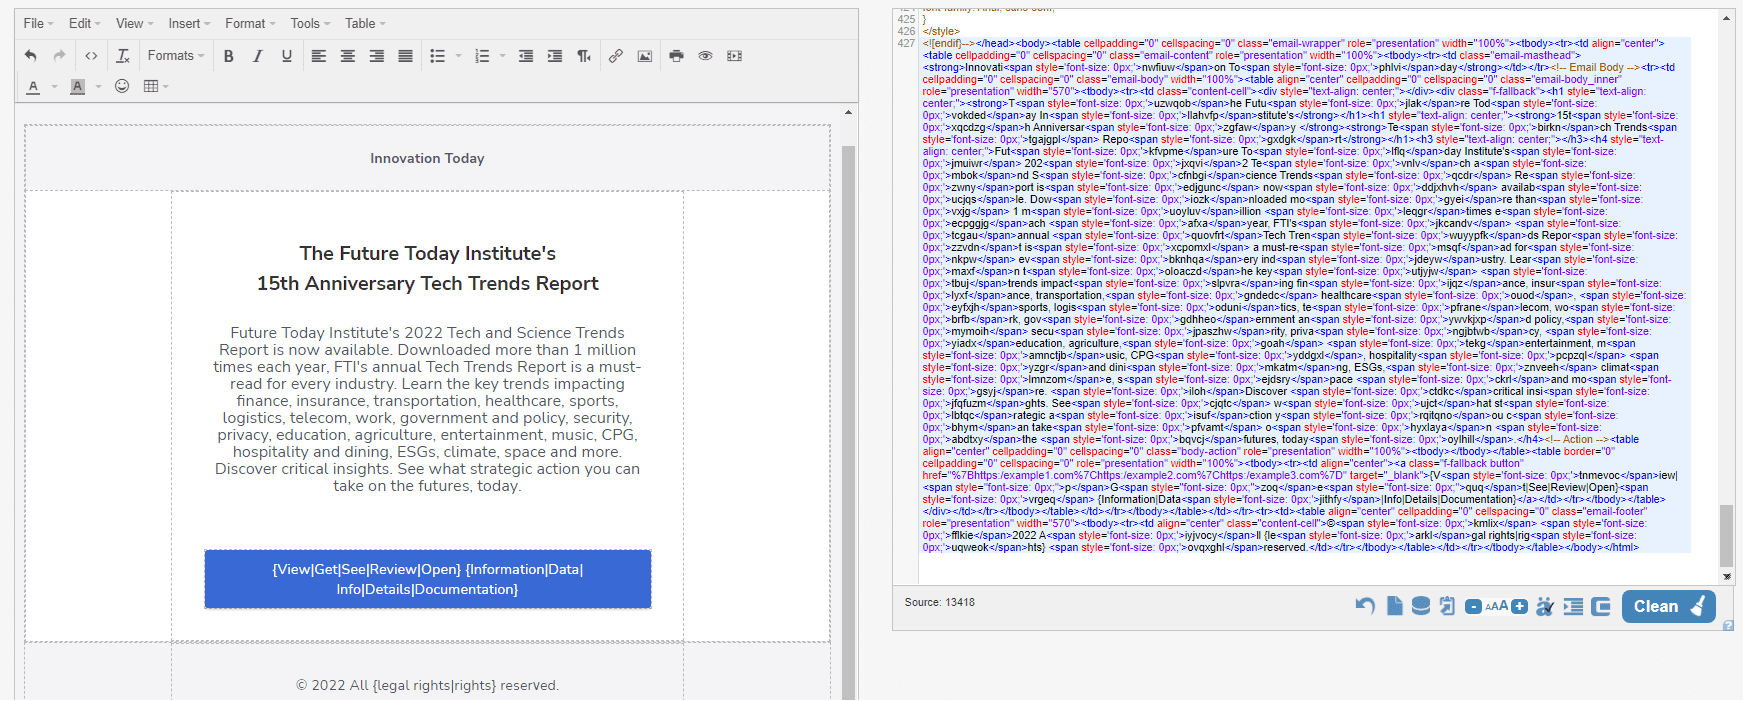Image resolution: width=1743 pixels, height=701 pixels.
Task: Click the new blank page icon
Action: [x=1394, y=606]
